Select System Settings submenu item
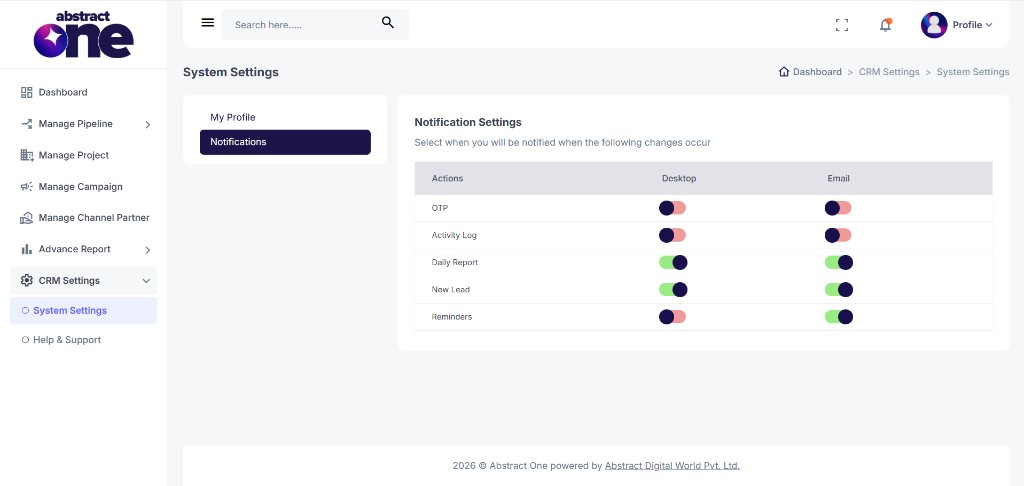1024x486 pixels. (x=84, y=310)
